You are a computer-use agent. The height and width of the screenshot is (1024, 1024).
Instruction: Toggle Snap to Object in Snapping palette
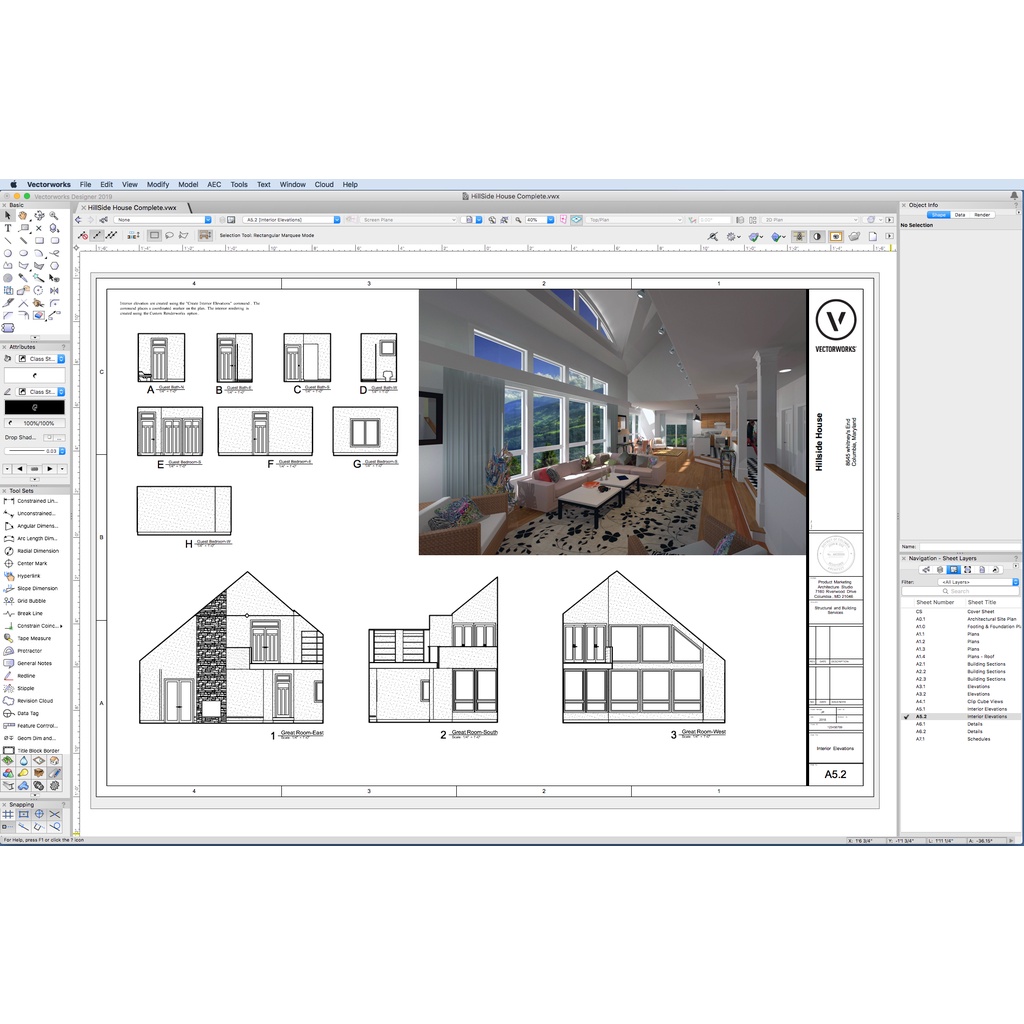23,815
